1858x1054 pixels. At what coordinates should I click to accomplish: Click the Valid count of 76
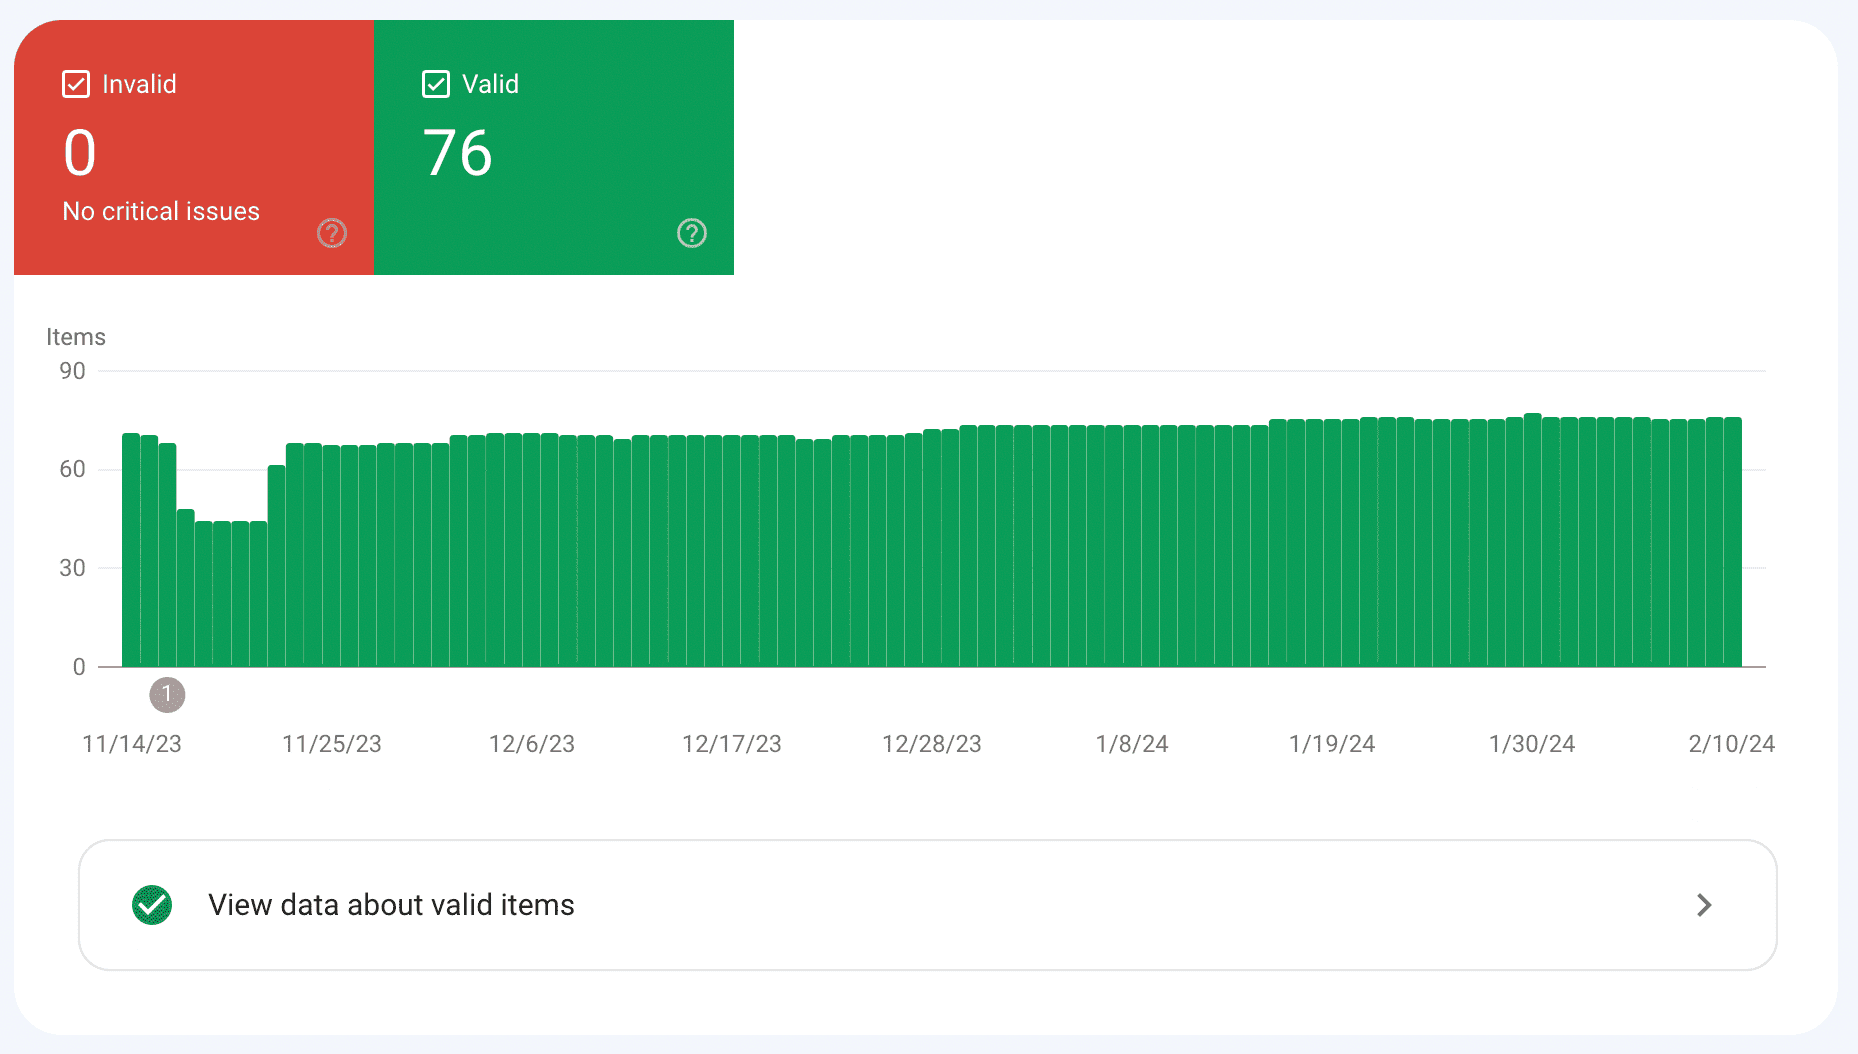[x=458, y=153]
